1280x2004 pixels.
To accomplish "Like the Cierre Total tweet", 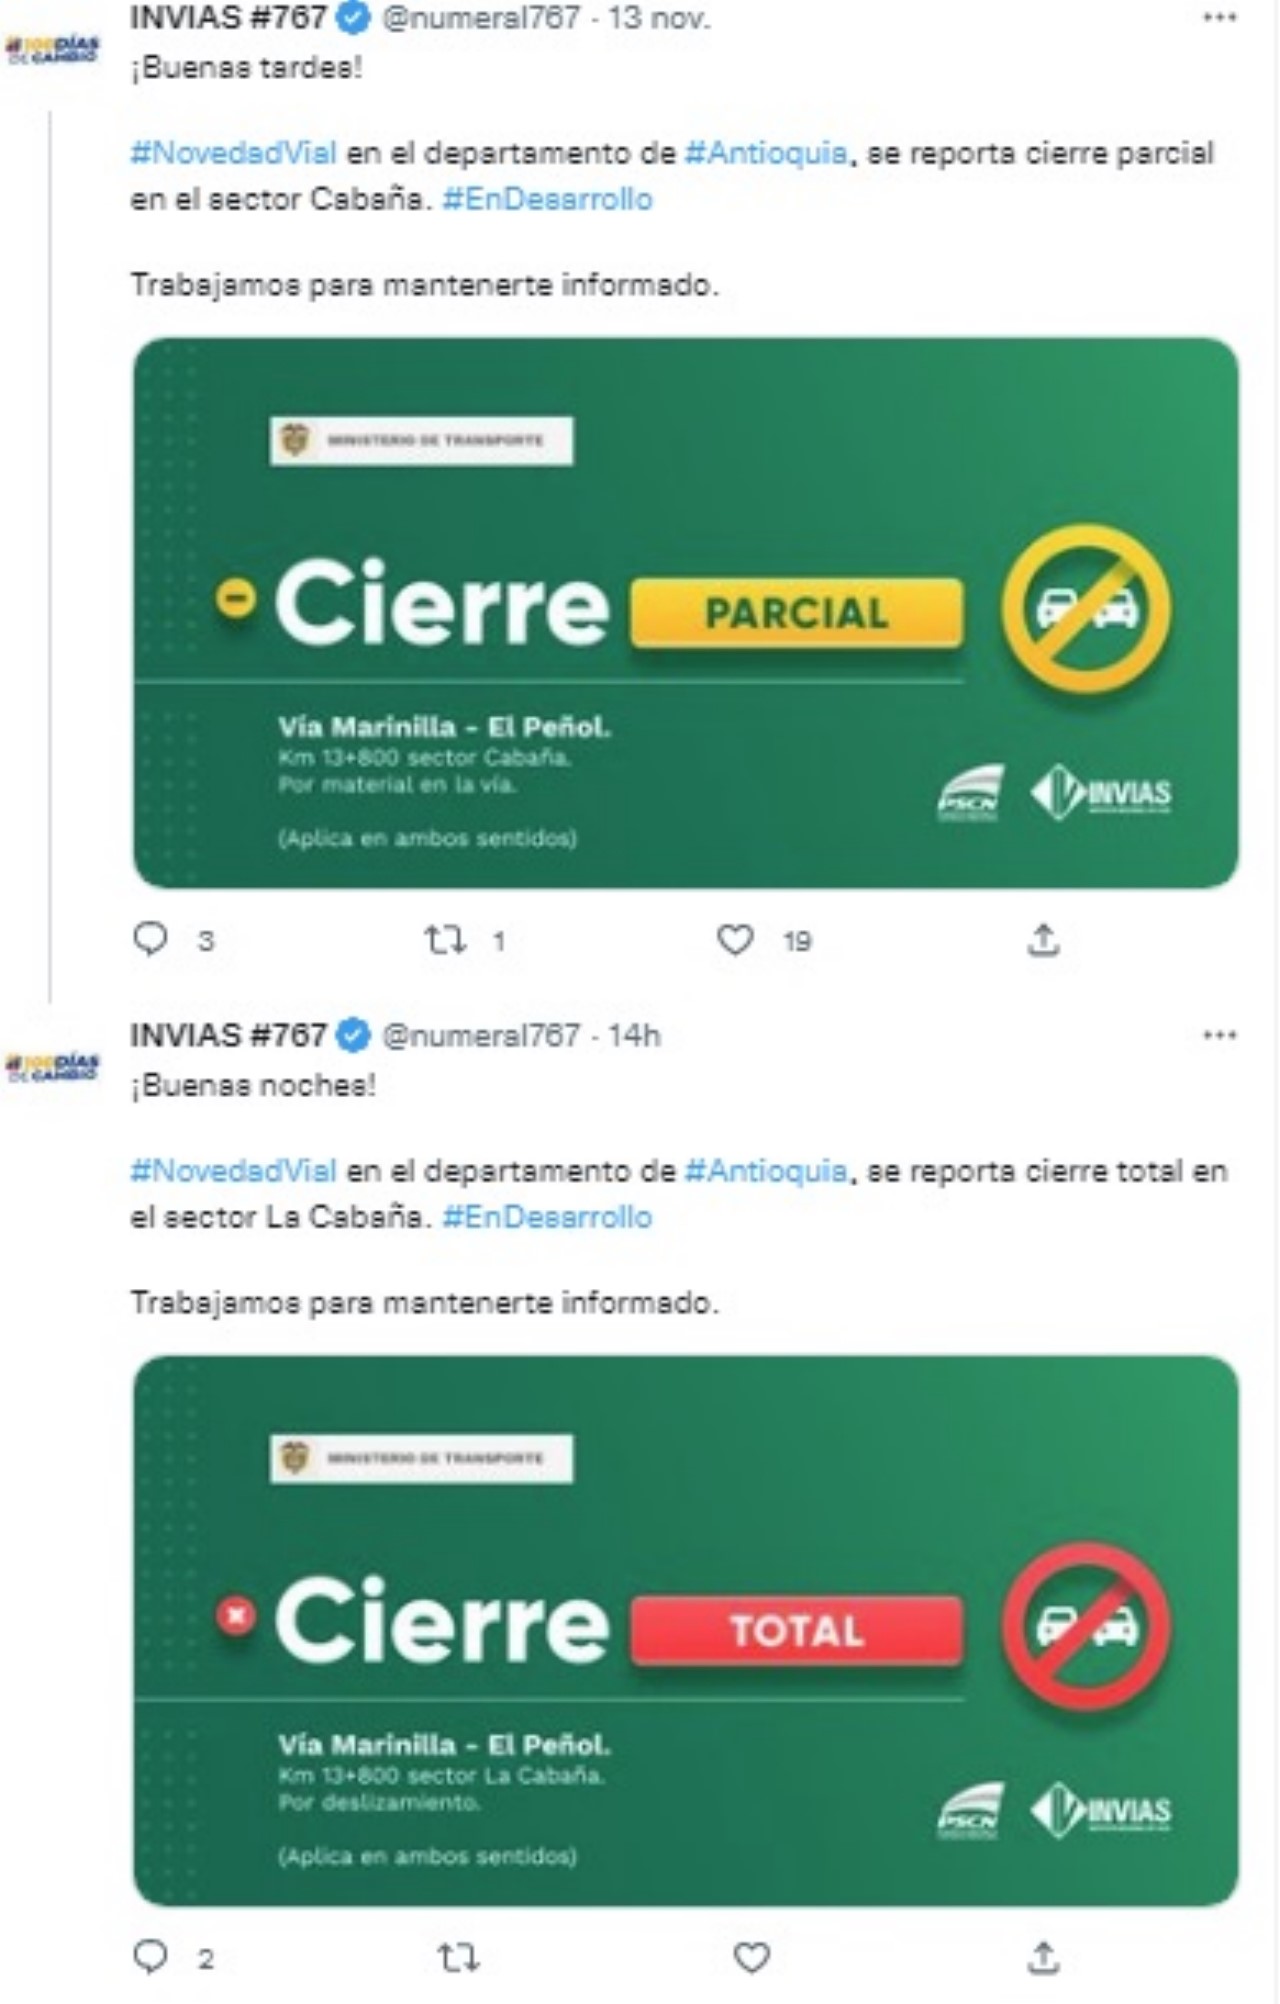I will pos(751,1957).
